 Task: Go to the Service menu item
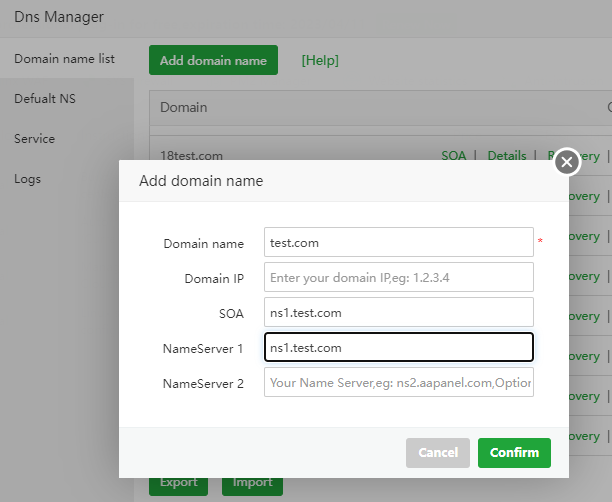(x=34, y=139)
